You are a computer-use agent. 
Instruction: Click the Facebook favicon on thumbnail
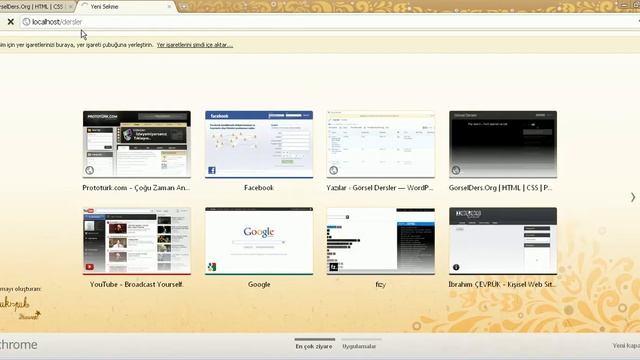coord(212,170)
